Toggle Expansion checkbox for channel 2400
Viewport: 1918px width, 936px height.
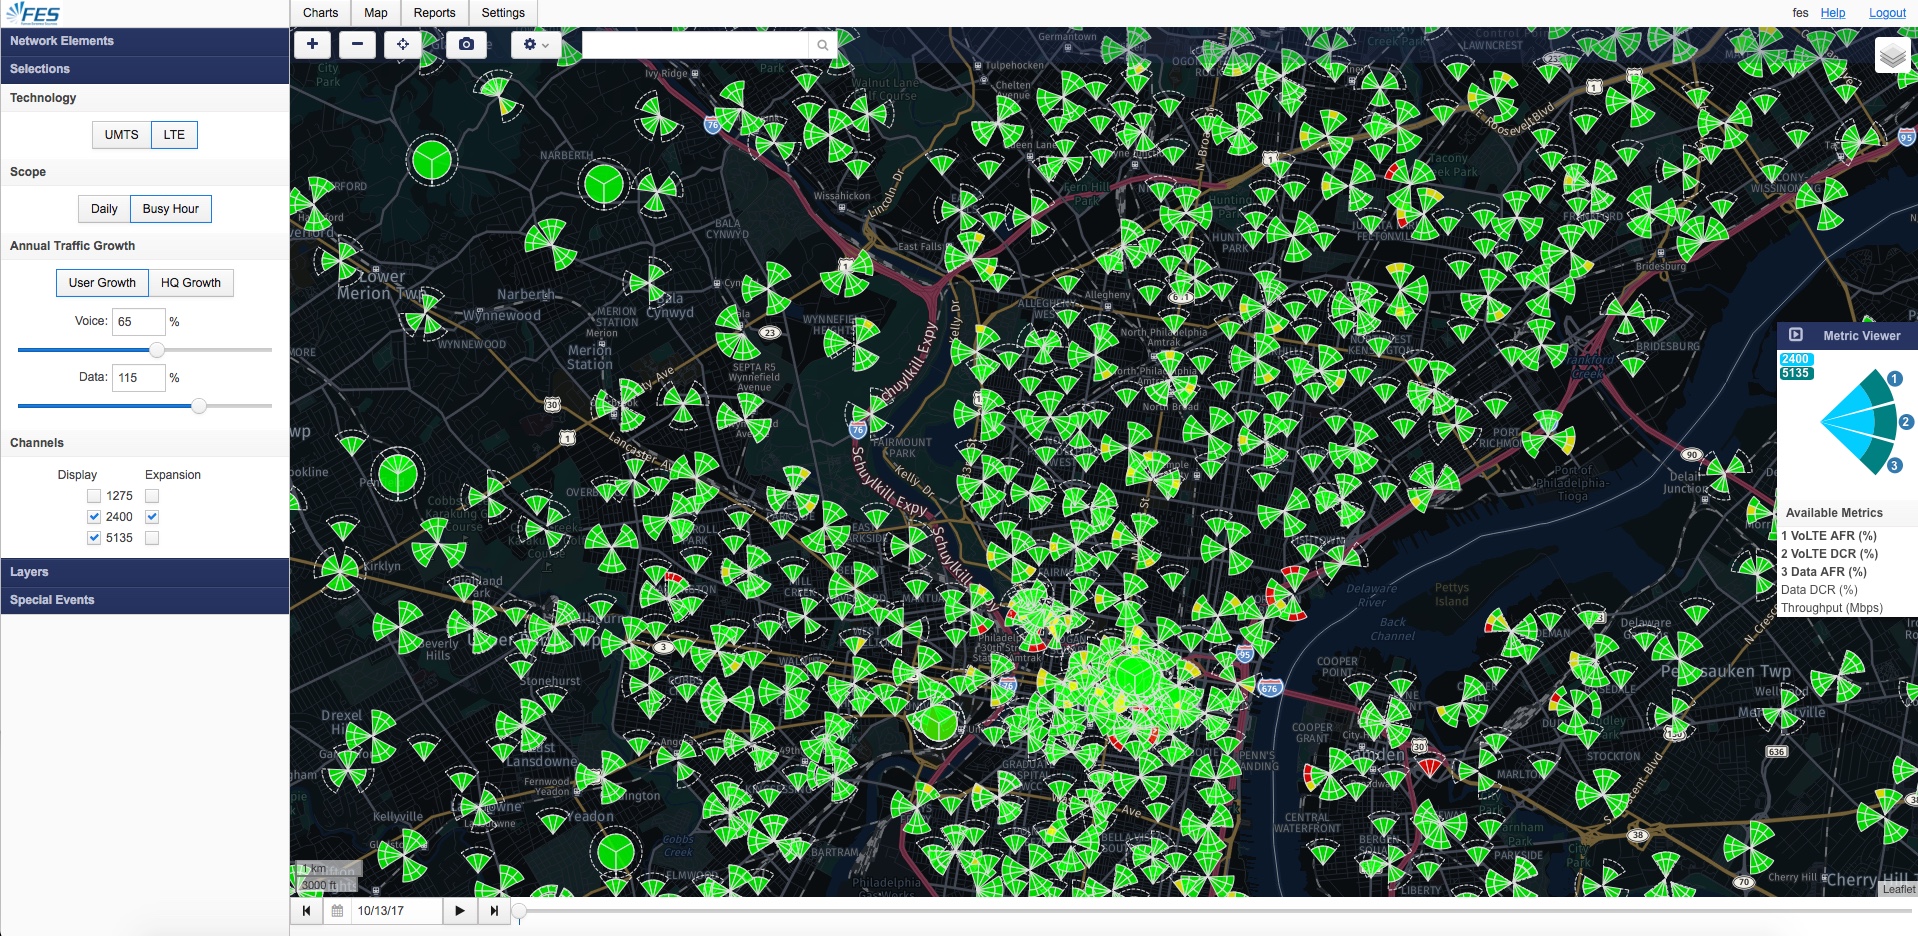pyautogui.click(x=152, y=517)
